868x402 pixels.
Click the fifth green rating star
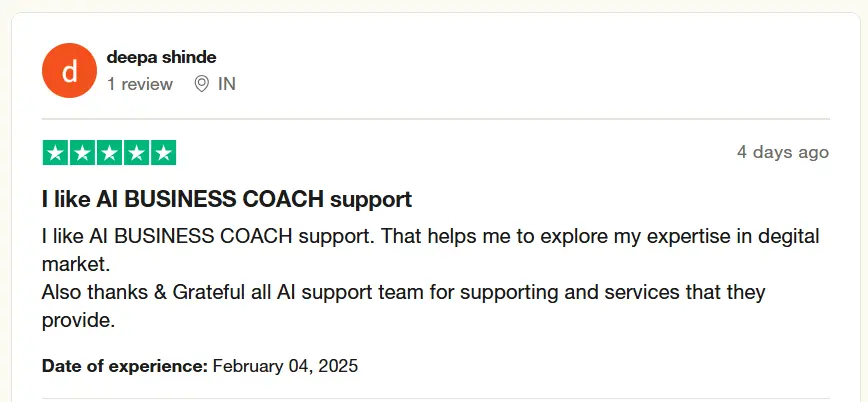tap(163, 153)
